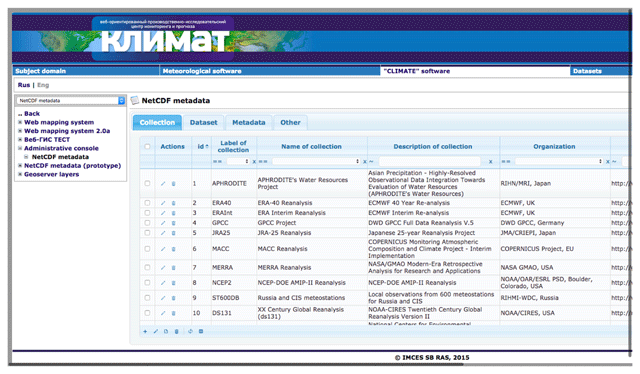The width and height of the screenshot is (640, 374).
Task: Click the Description of collection filter field
Action: [x=429, y=162]
